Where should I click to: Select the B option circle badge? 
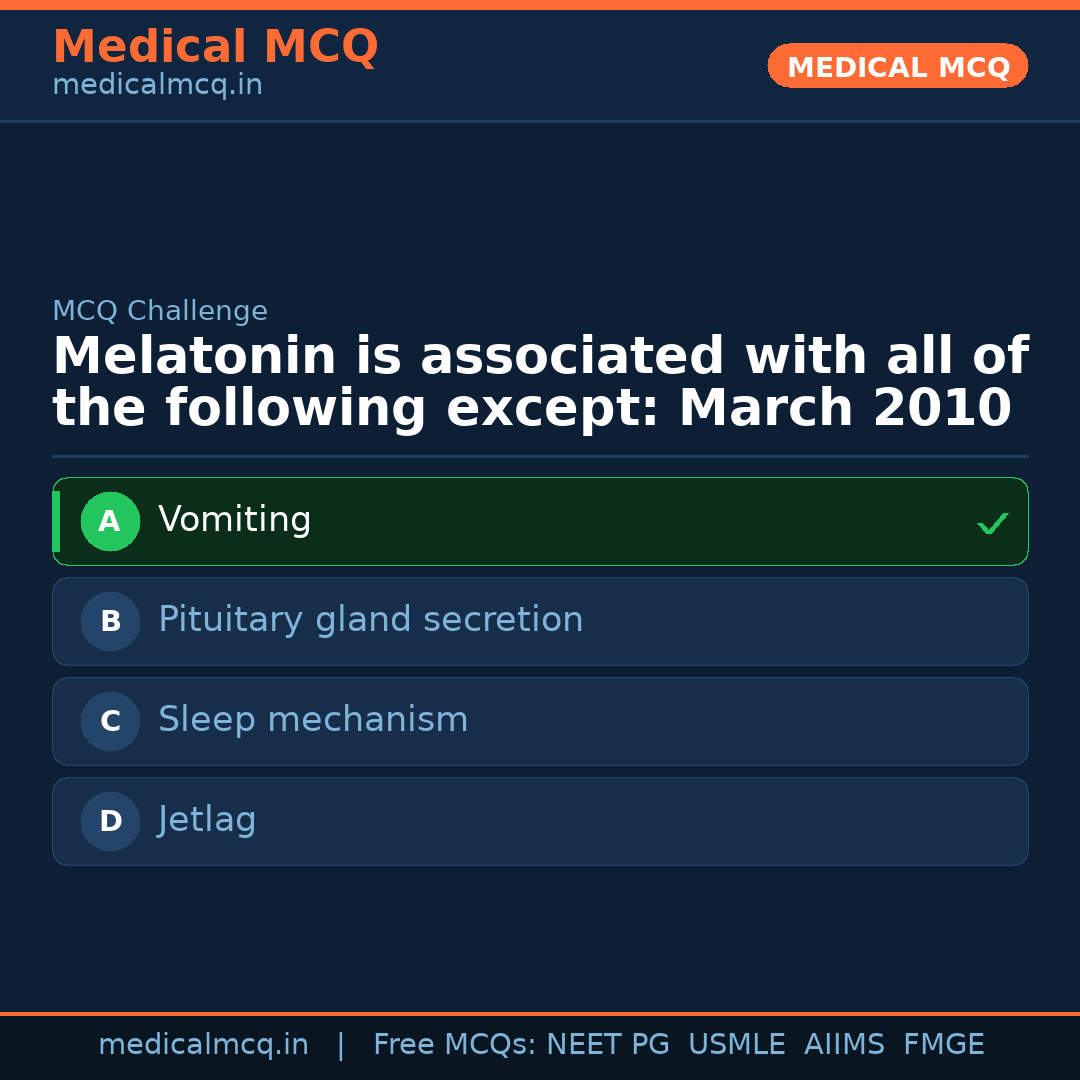(x=110, y=621)
